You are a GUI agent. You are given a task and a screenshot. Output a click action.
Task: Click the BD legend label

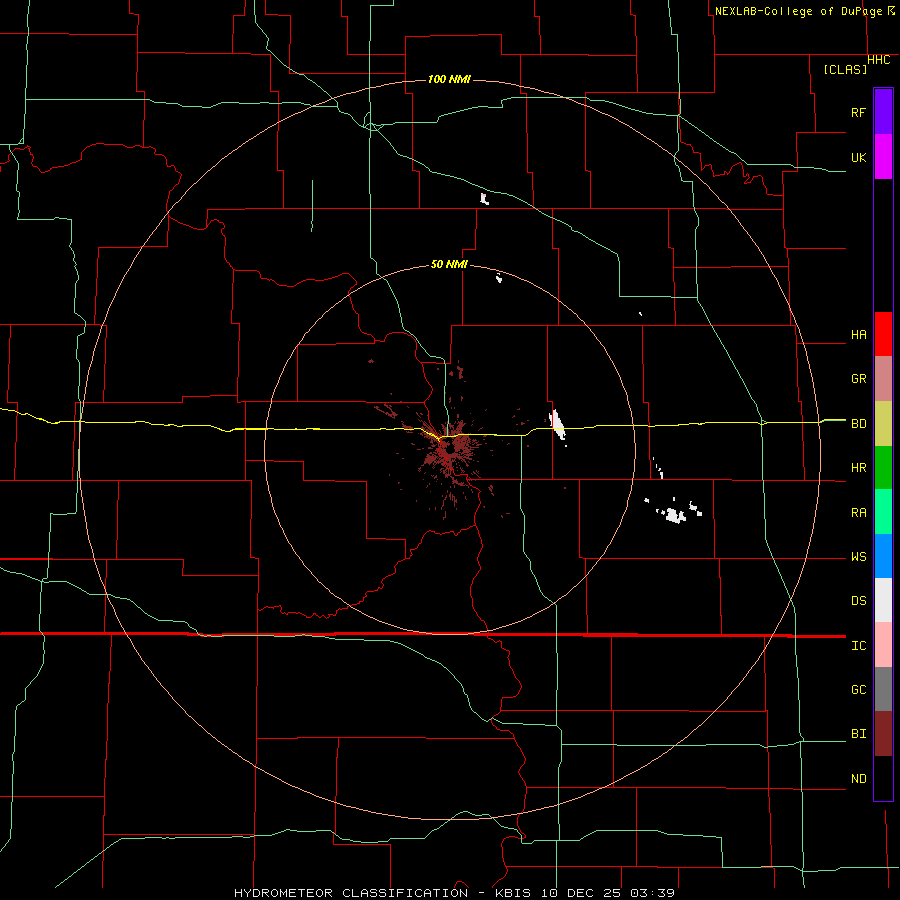858,424
